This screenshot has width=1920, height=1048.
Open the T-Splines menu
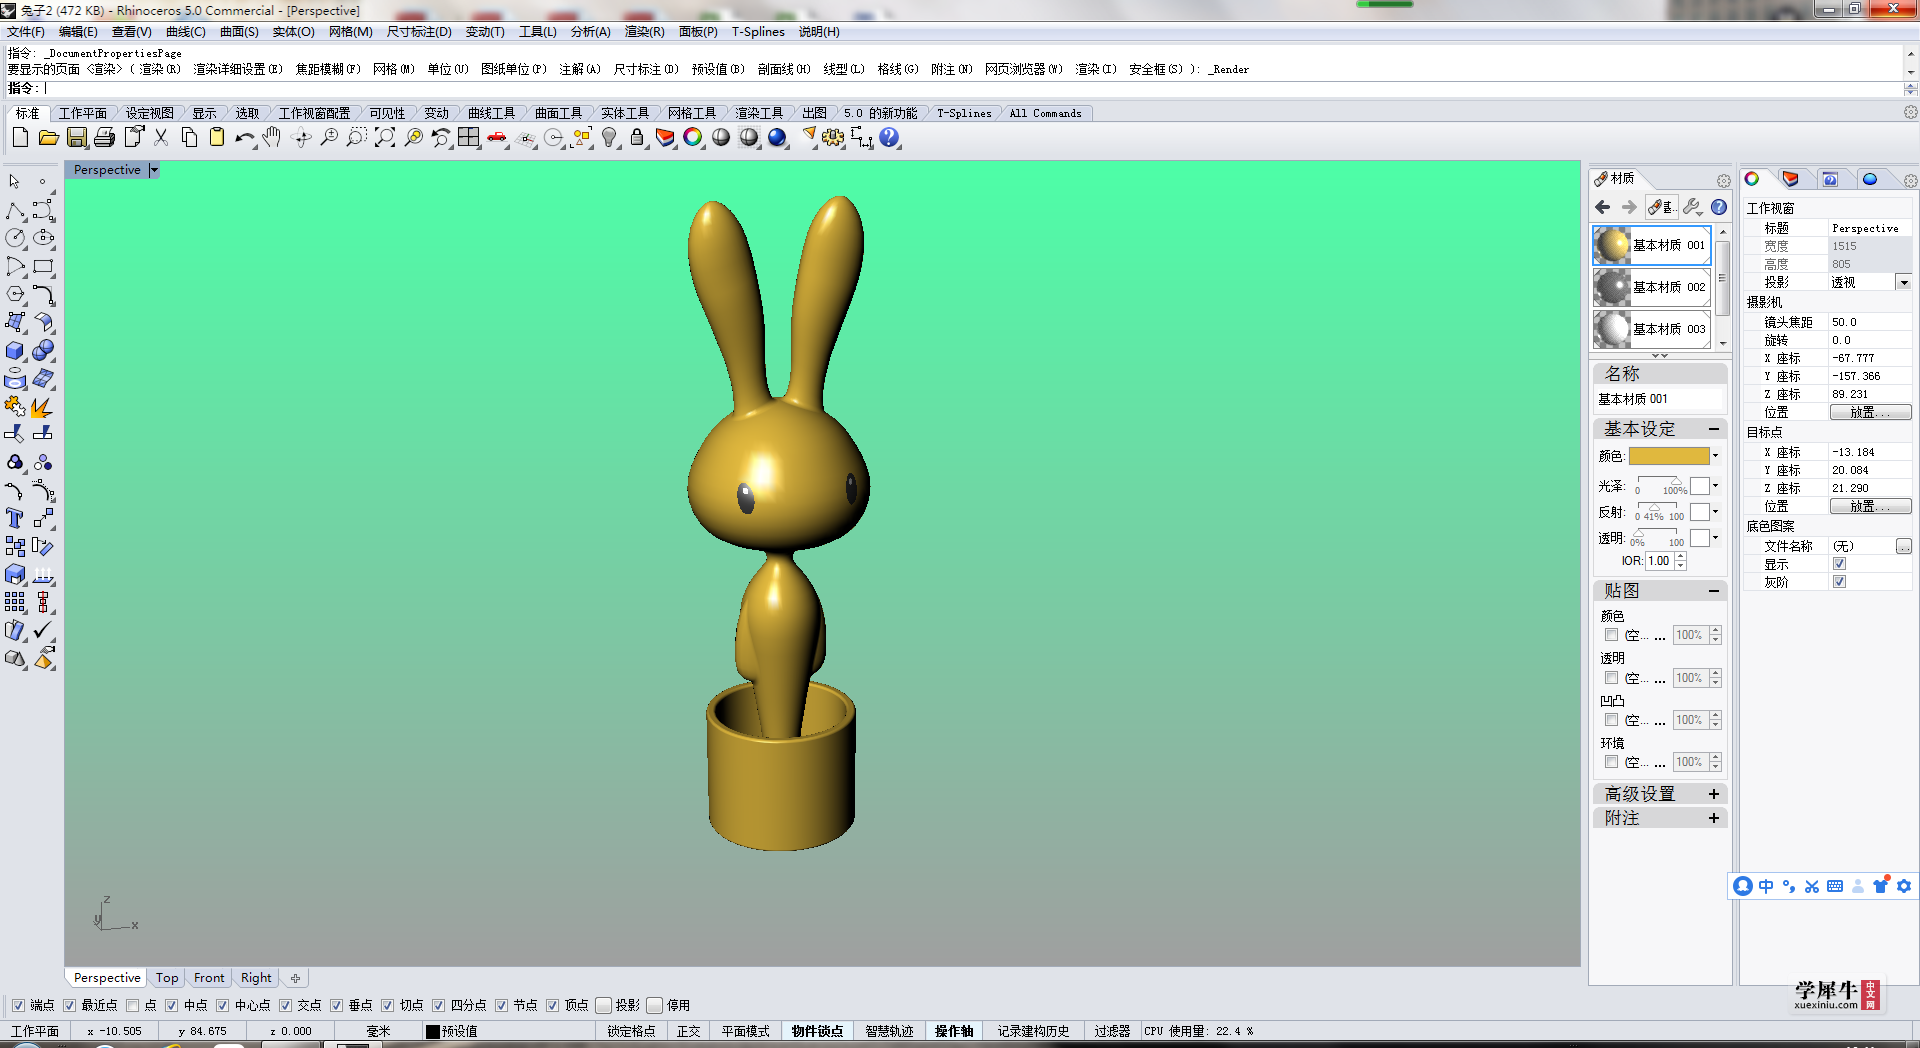tap(758, 32)
